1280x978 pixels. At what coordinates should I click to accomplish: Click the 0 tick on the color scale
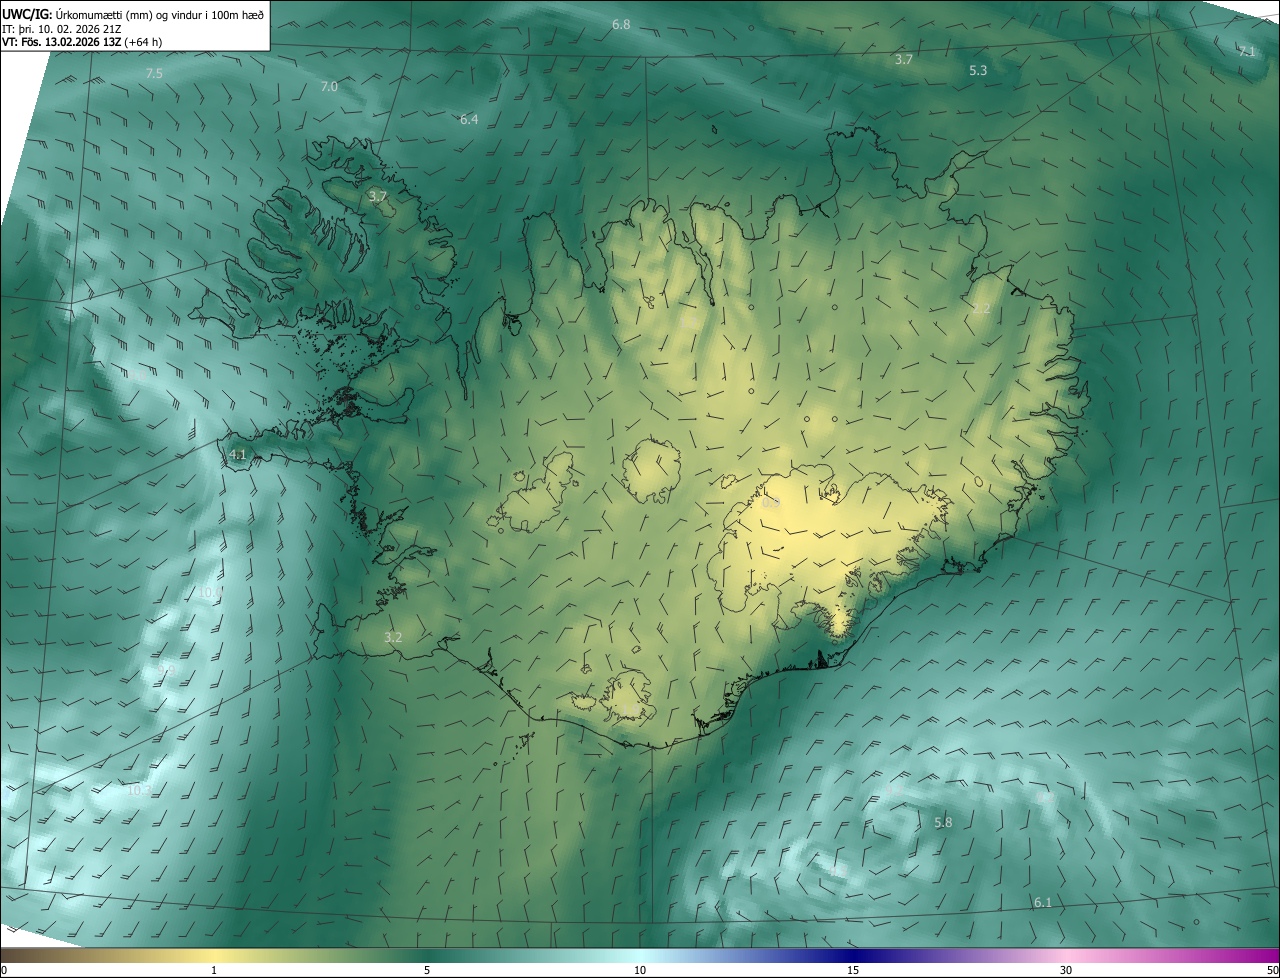click(4, 970)
